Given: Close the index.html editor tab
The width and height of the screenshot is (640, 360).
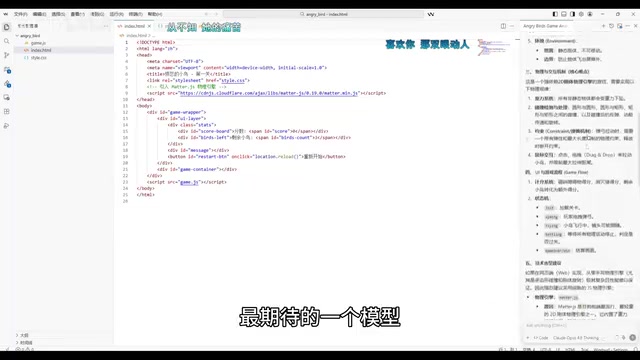Looking at the screenshot, I should 149,26.
